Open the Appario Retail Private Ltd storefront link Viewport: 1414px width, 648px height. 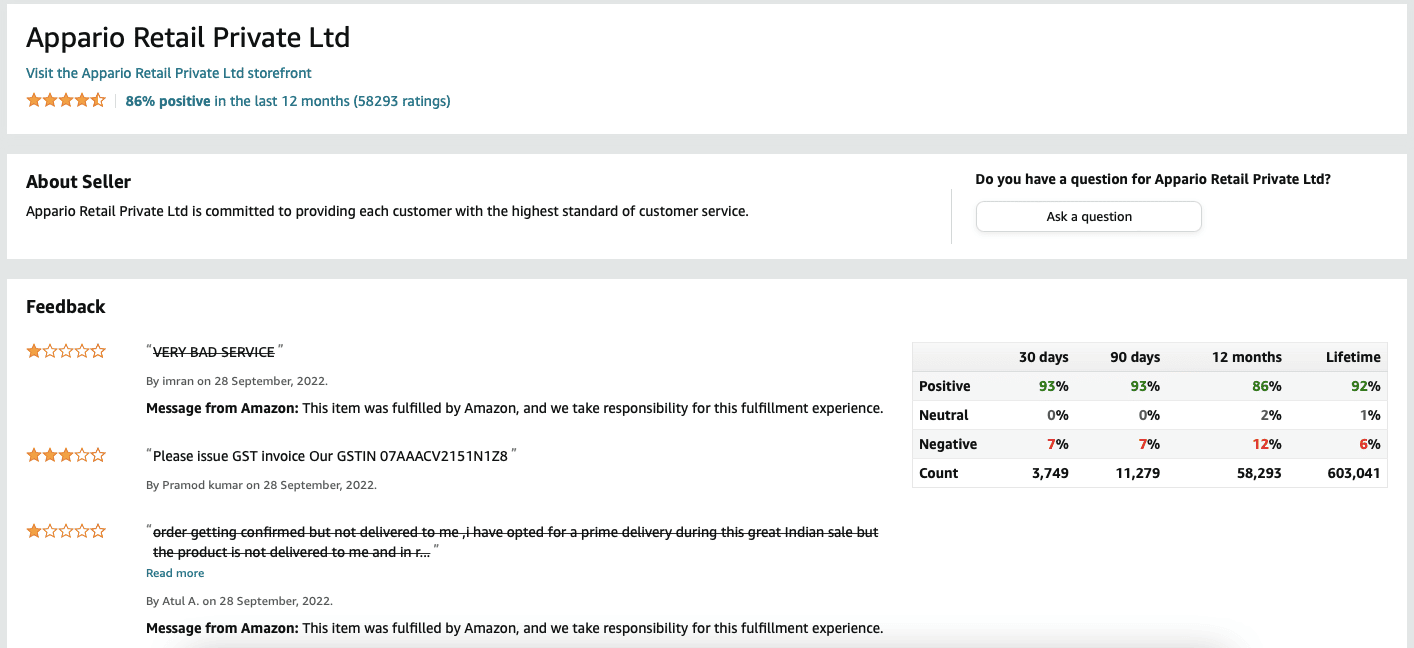tap(169, 73)
